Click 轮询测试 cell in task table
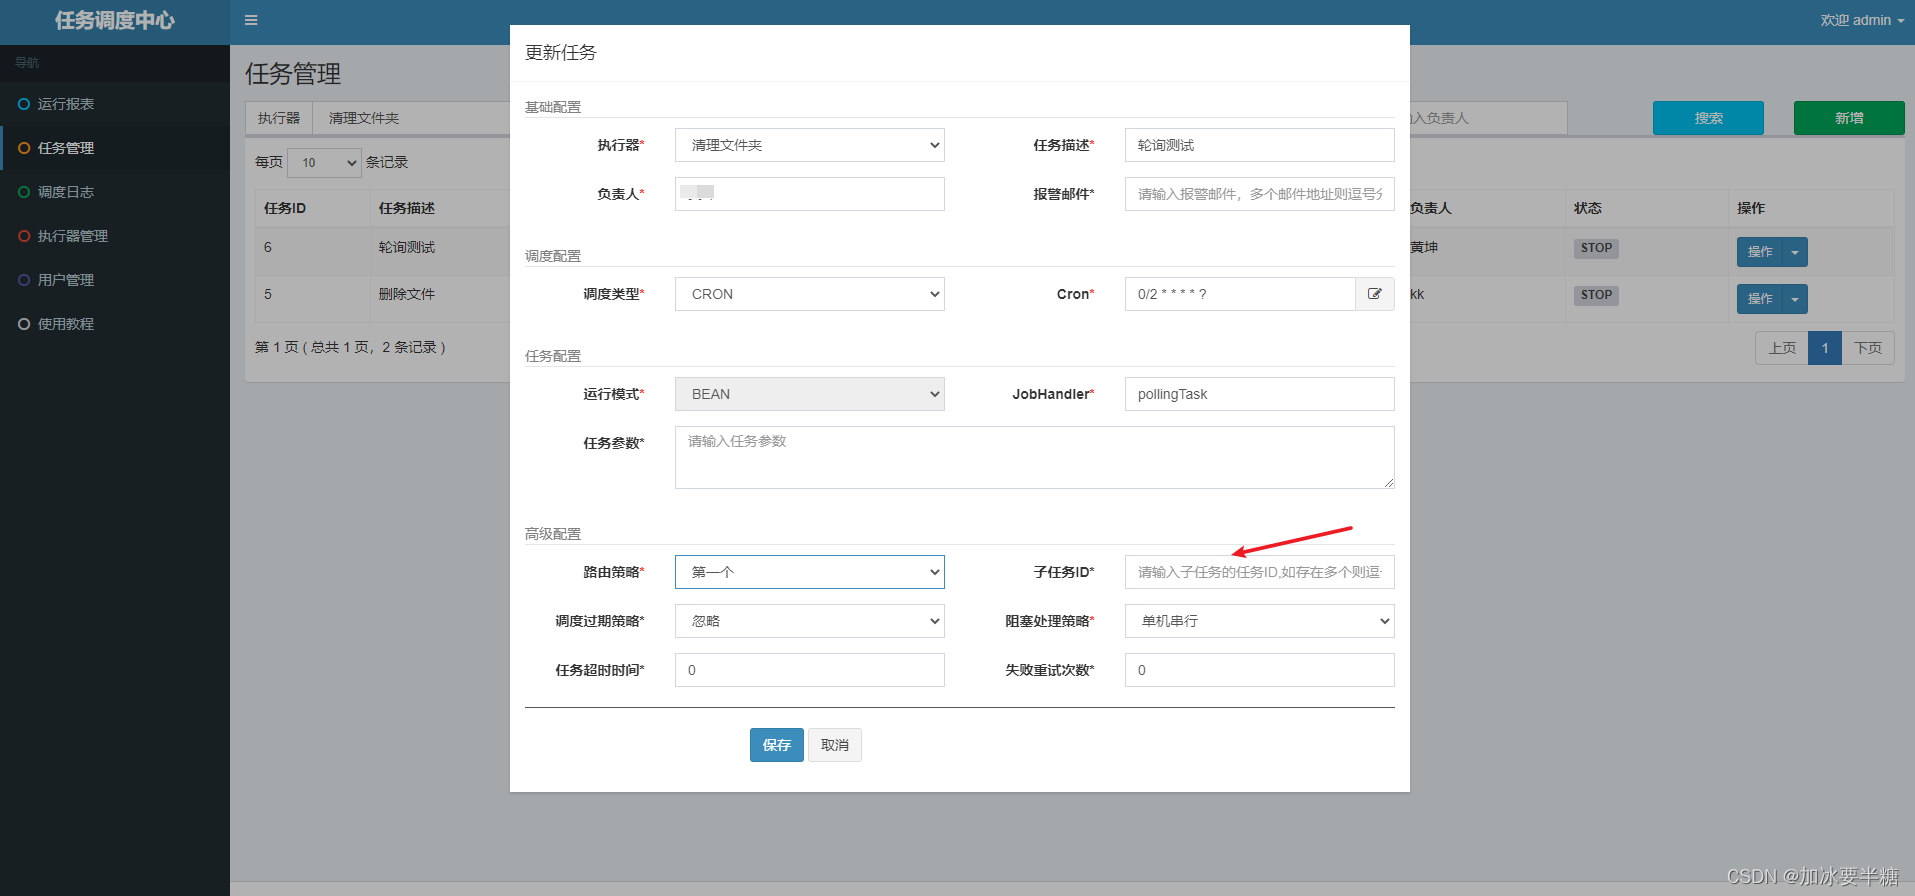The image size is (1915, 896). click(x=407, y=247)
